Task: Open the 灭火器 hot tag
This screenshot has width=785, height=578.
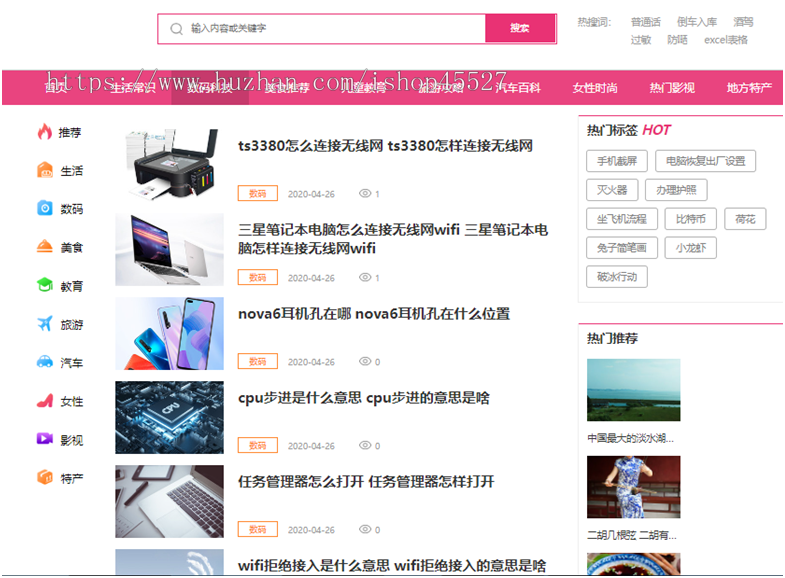Action: (x=612, y=190)
